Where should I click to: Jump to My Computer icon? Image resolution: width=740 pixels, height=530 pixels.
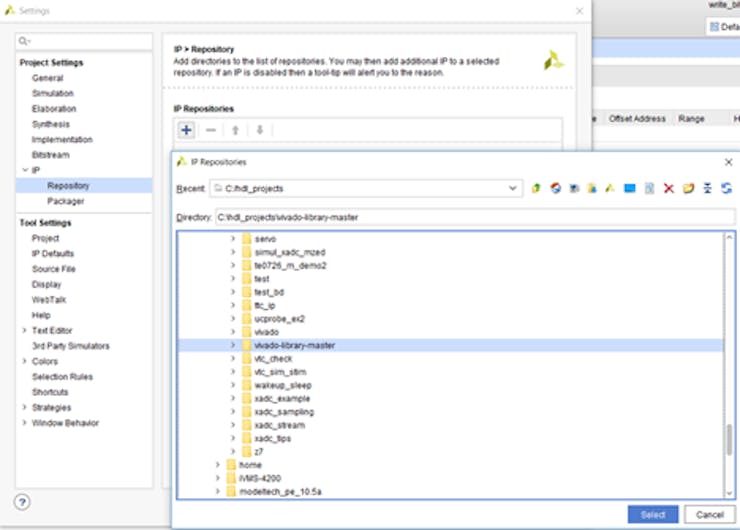pyautogui.click(x=574, y=188)
